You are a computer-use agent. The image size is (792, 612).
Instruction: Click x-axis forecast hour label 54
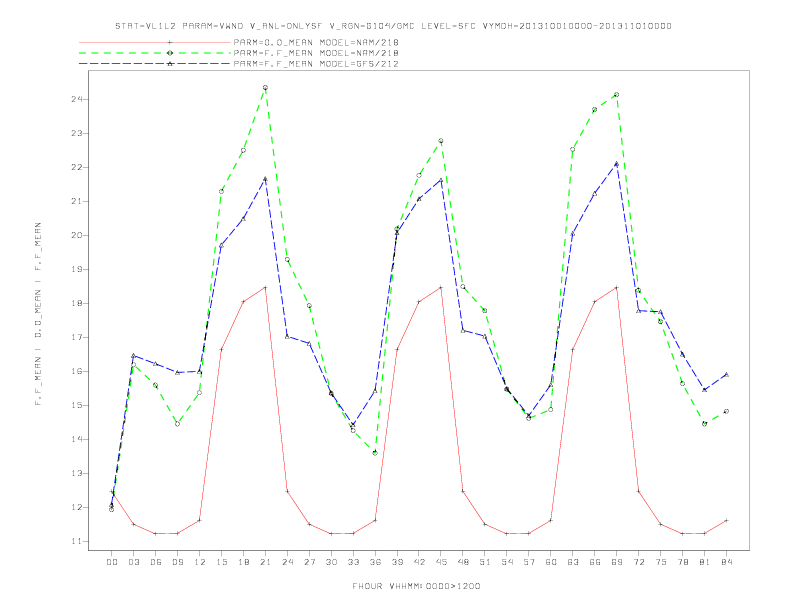507,562
